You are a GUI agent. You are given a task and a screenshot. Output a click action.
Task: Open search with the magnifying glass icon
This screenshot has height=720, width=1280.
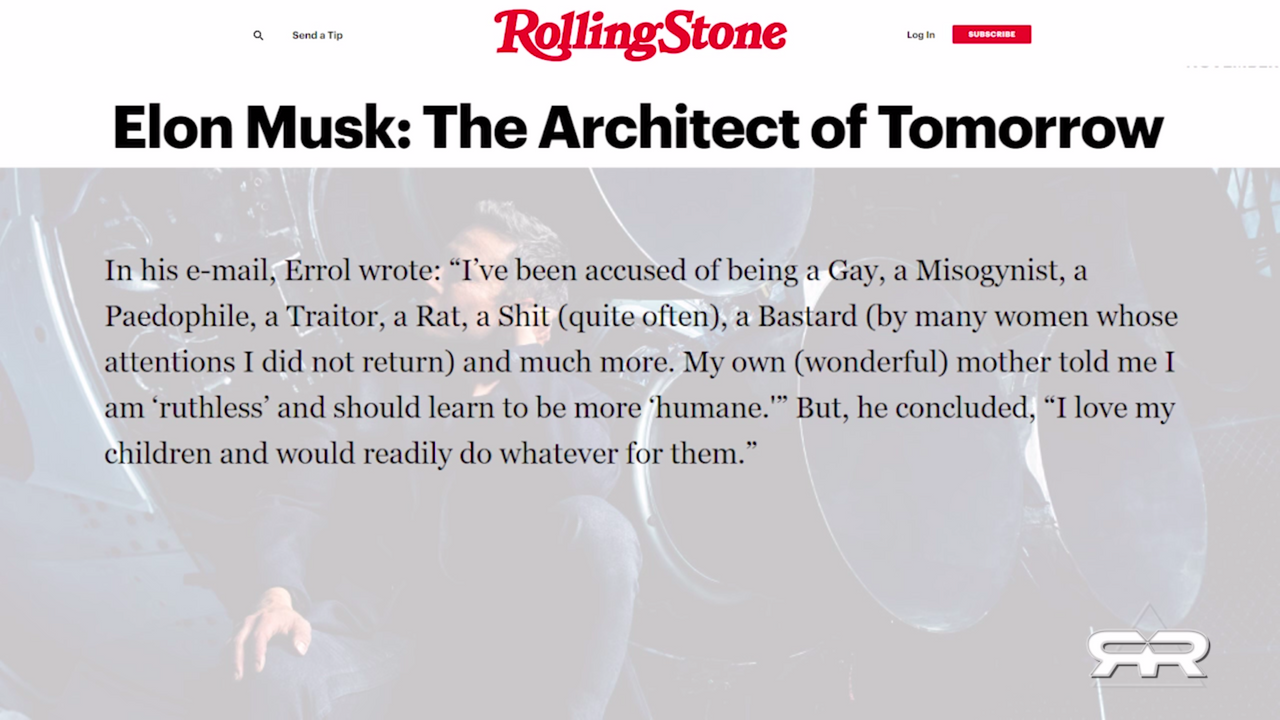tap(258, 35)
